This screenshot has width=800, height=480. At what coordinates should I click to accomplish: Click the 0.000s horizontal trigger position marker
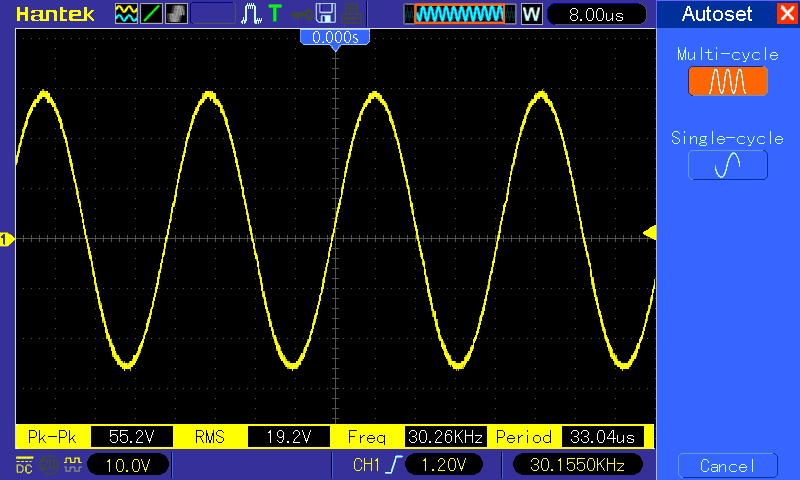click(335, 38)
